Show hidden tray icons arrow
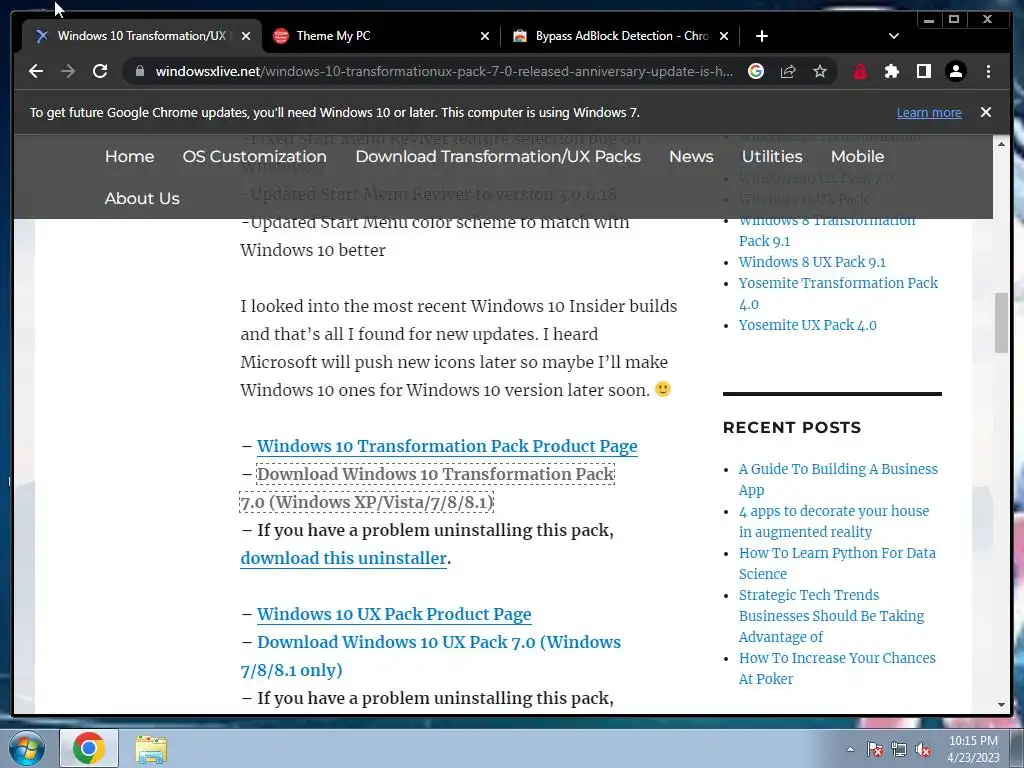The width and height of the screenshot is (1024, 768). [x=850, y=749]
